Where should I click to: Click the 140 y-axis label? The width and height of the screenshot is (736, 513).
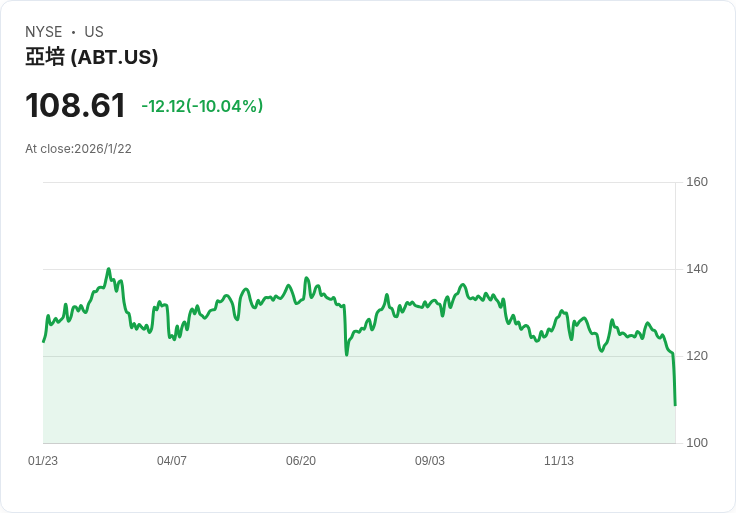(x=697, y=269)
